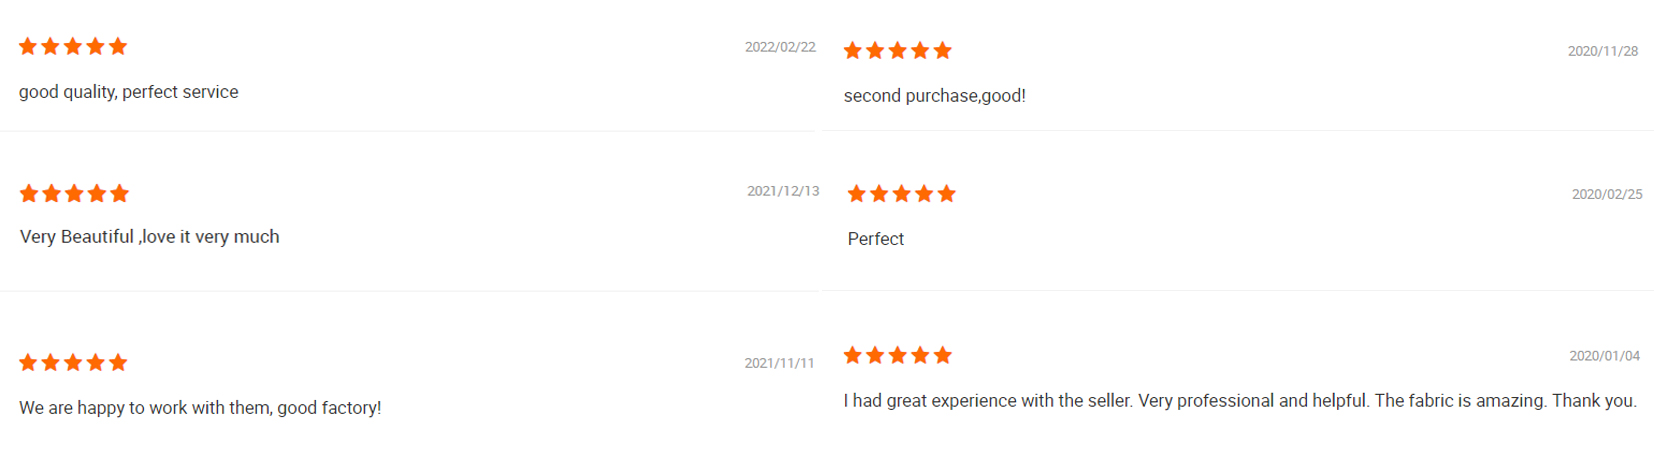Click "We are happy to work with them" review

[x=199, y=408]
